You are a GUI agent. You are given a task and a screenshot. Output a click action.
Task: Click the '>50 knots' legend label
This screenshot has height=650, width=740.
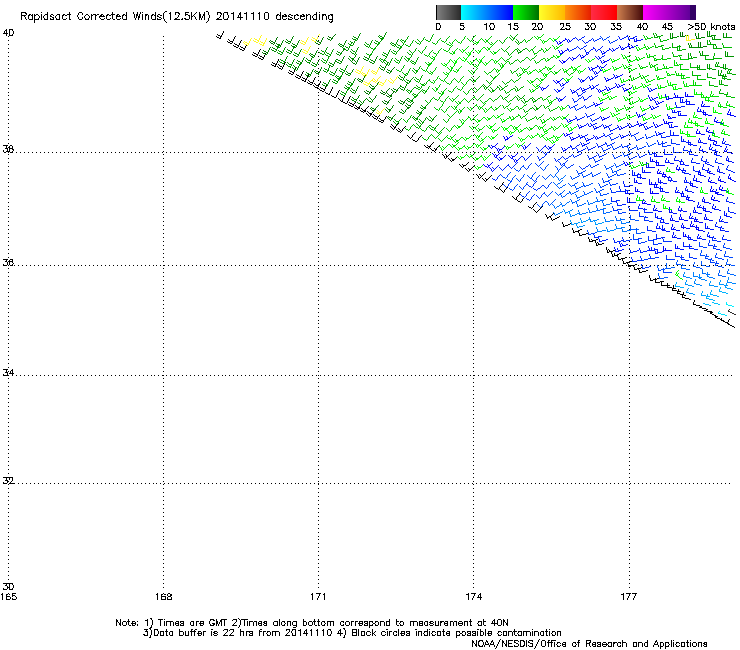[x=711, y=27]
